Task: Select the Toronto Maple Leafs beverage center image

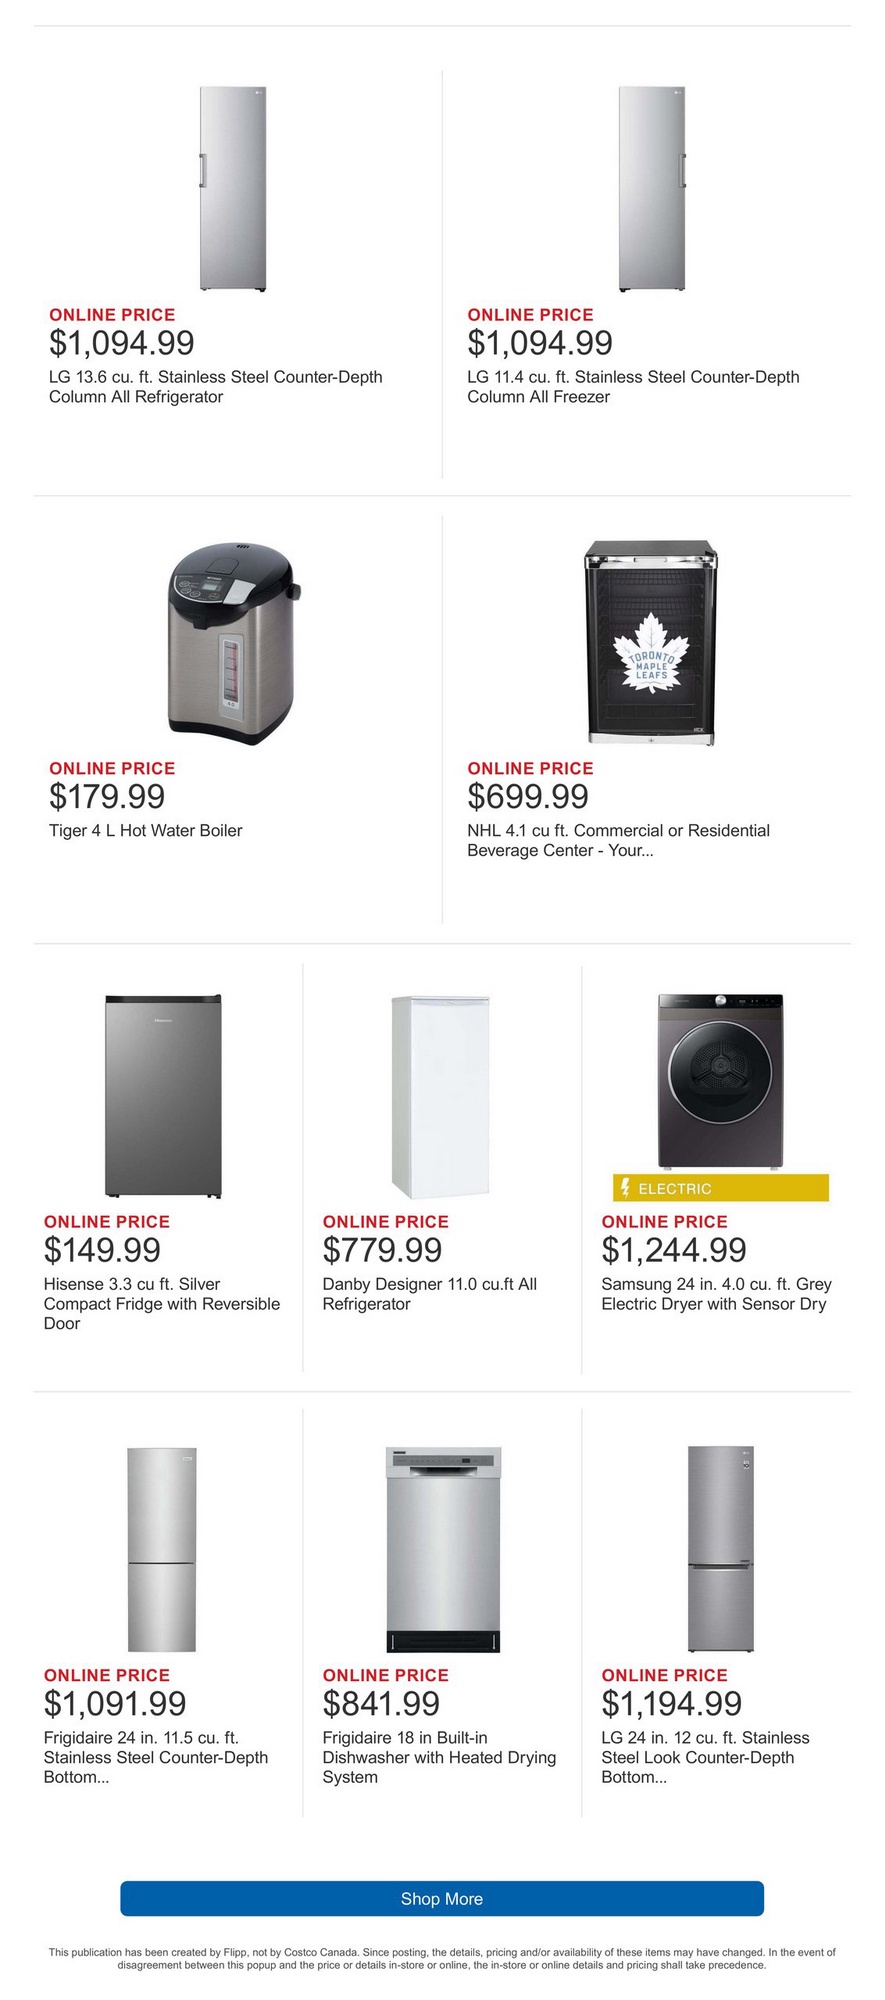Action: coord(651,643)
